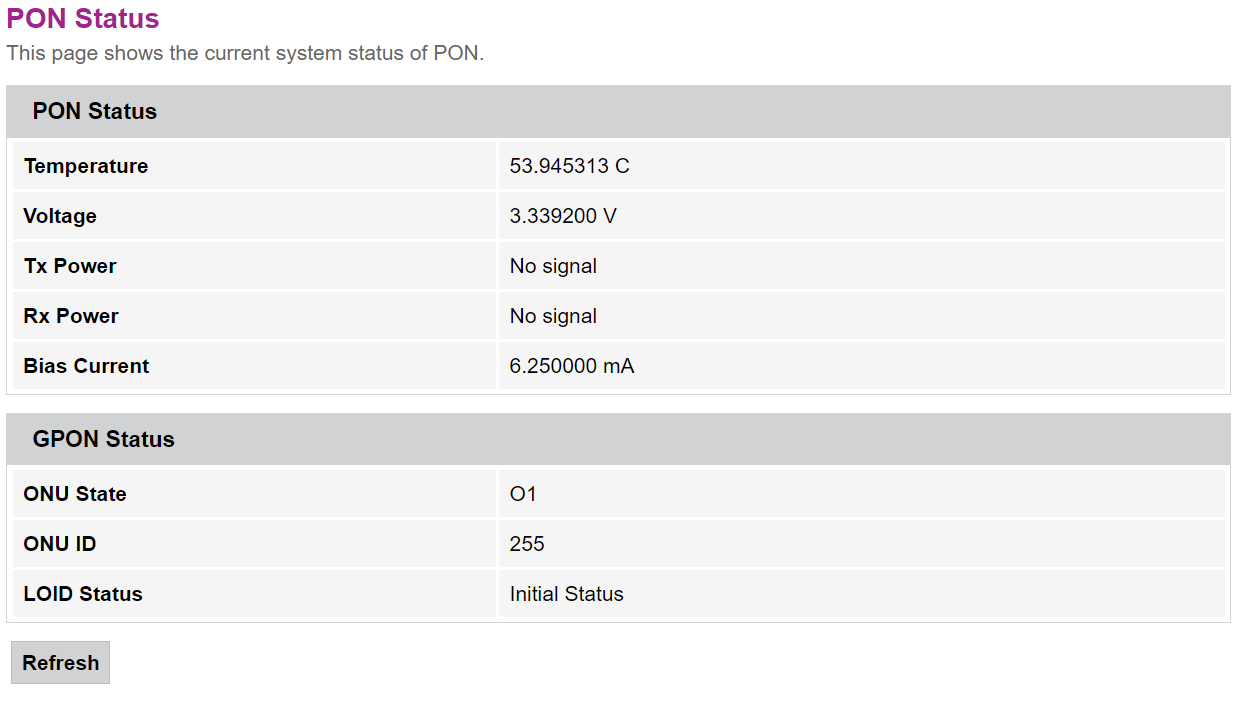Click the Voltage row label
This screenshot has width=1244, height=701.
(x=60, y=216)
